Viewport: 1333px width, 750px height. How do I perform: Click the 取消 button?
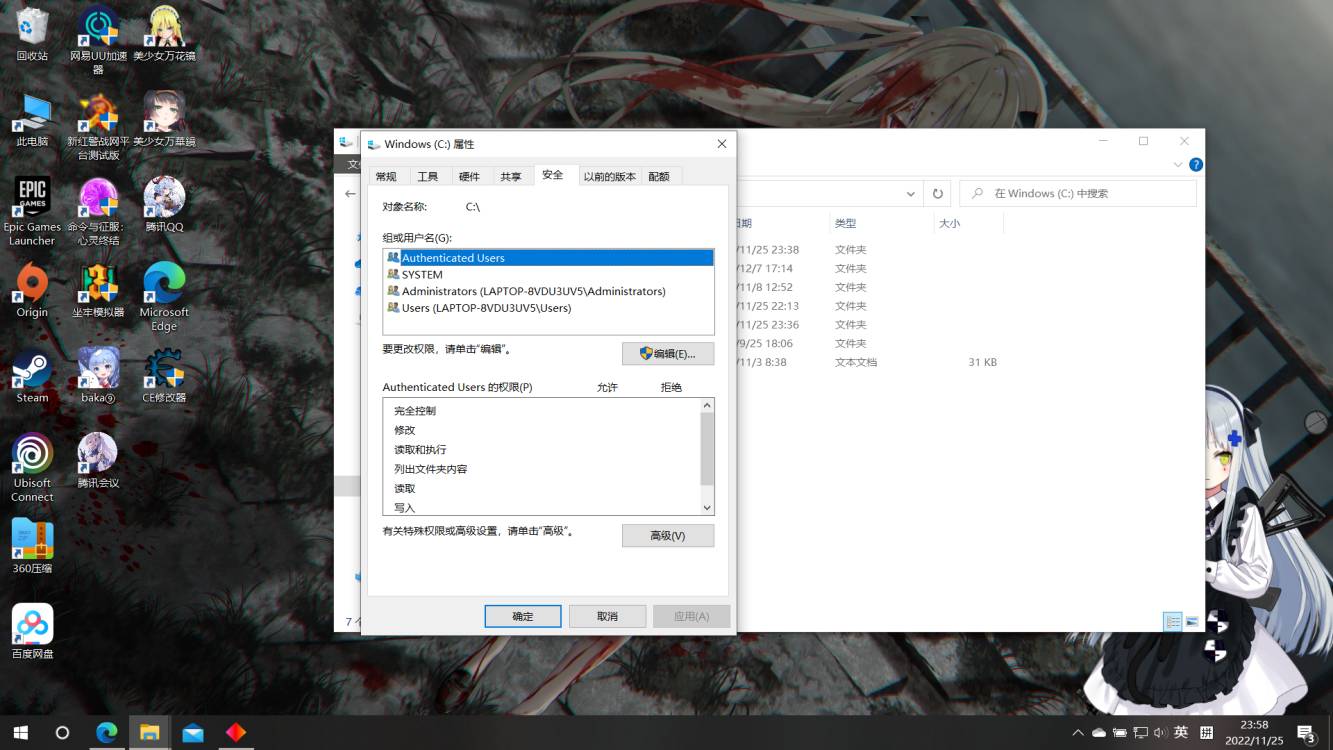(x=607, y=616)
